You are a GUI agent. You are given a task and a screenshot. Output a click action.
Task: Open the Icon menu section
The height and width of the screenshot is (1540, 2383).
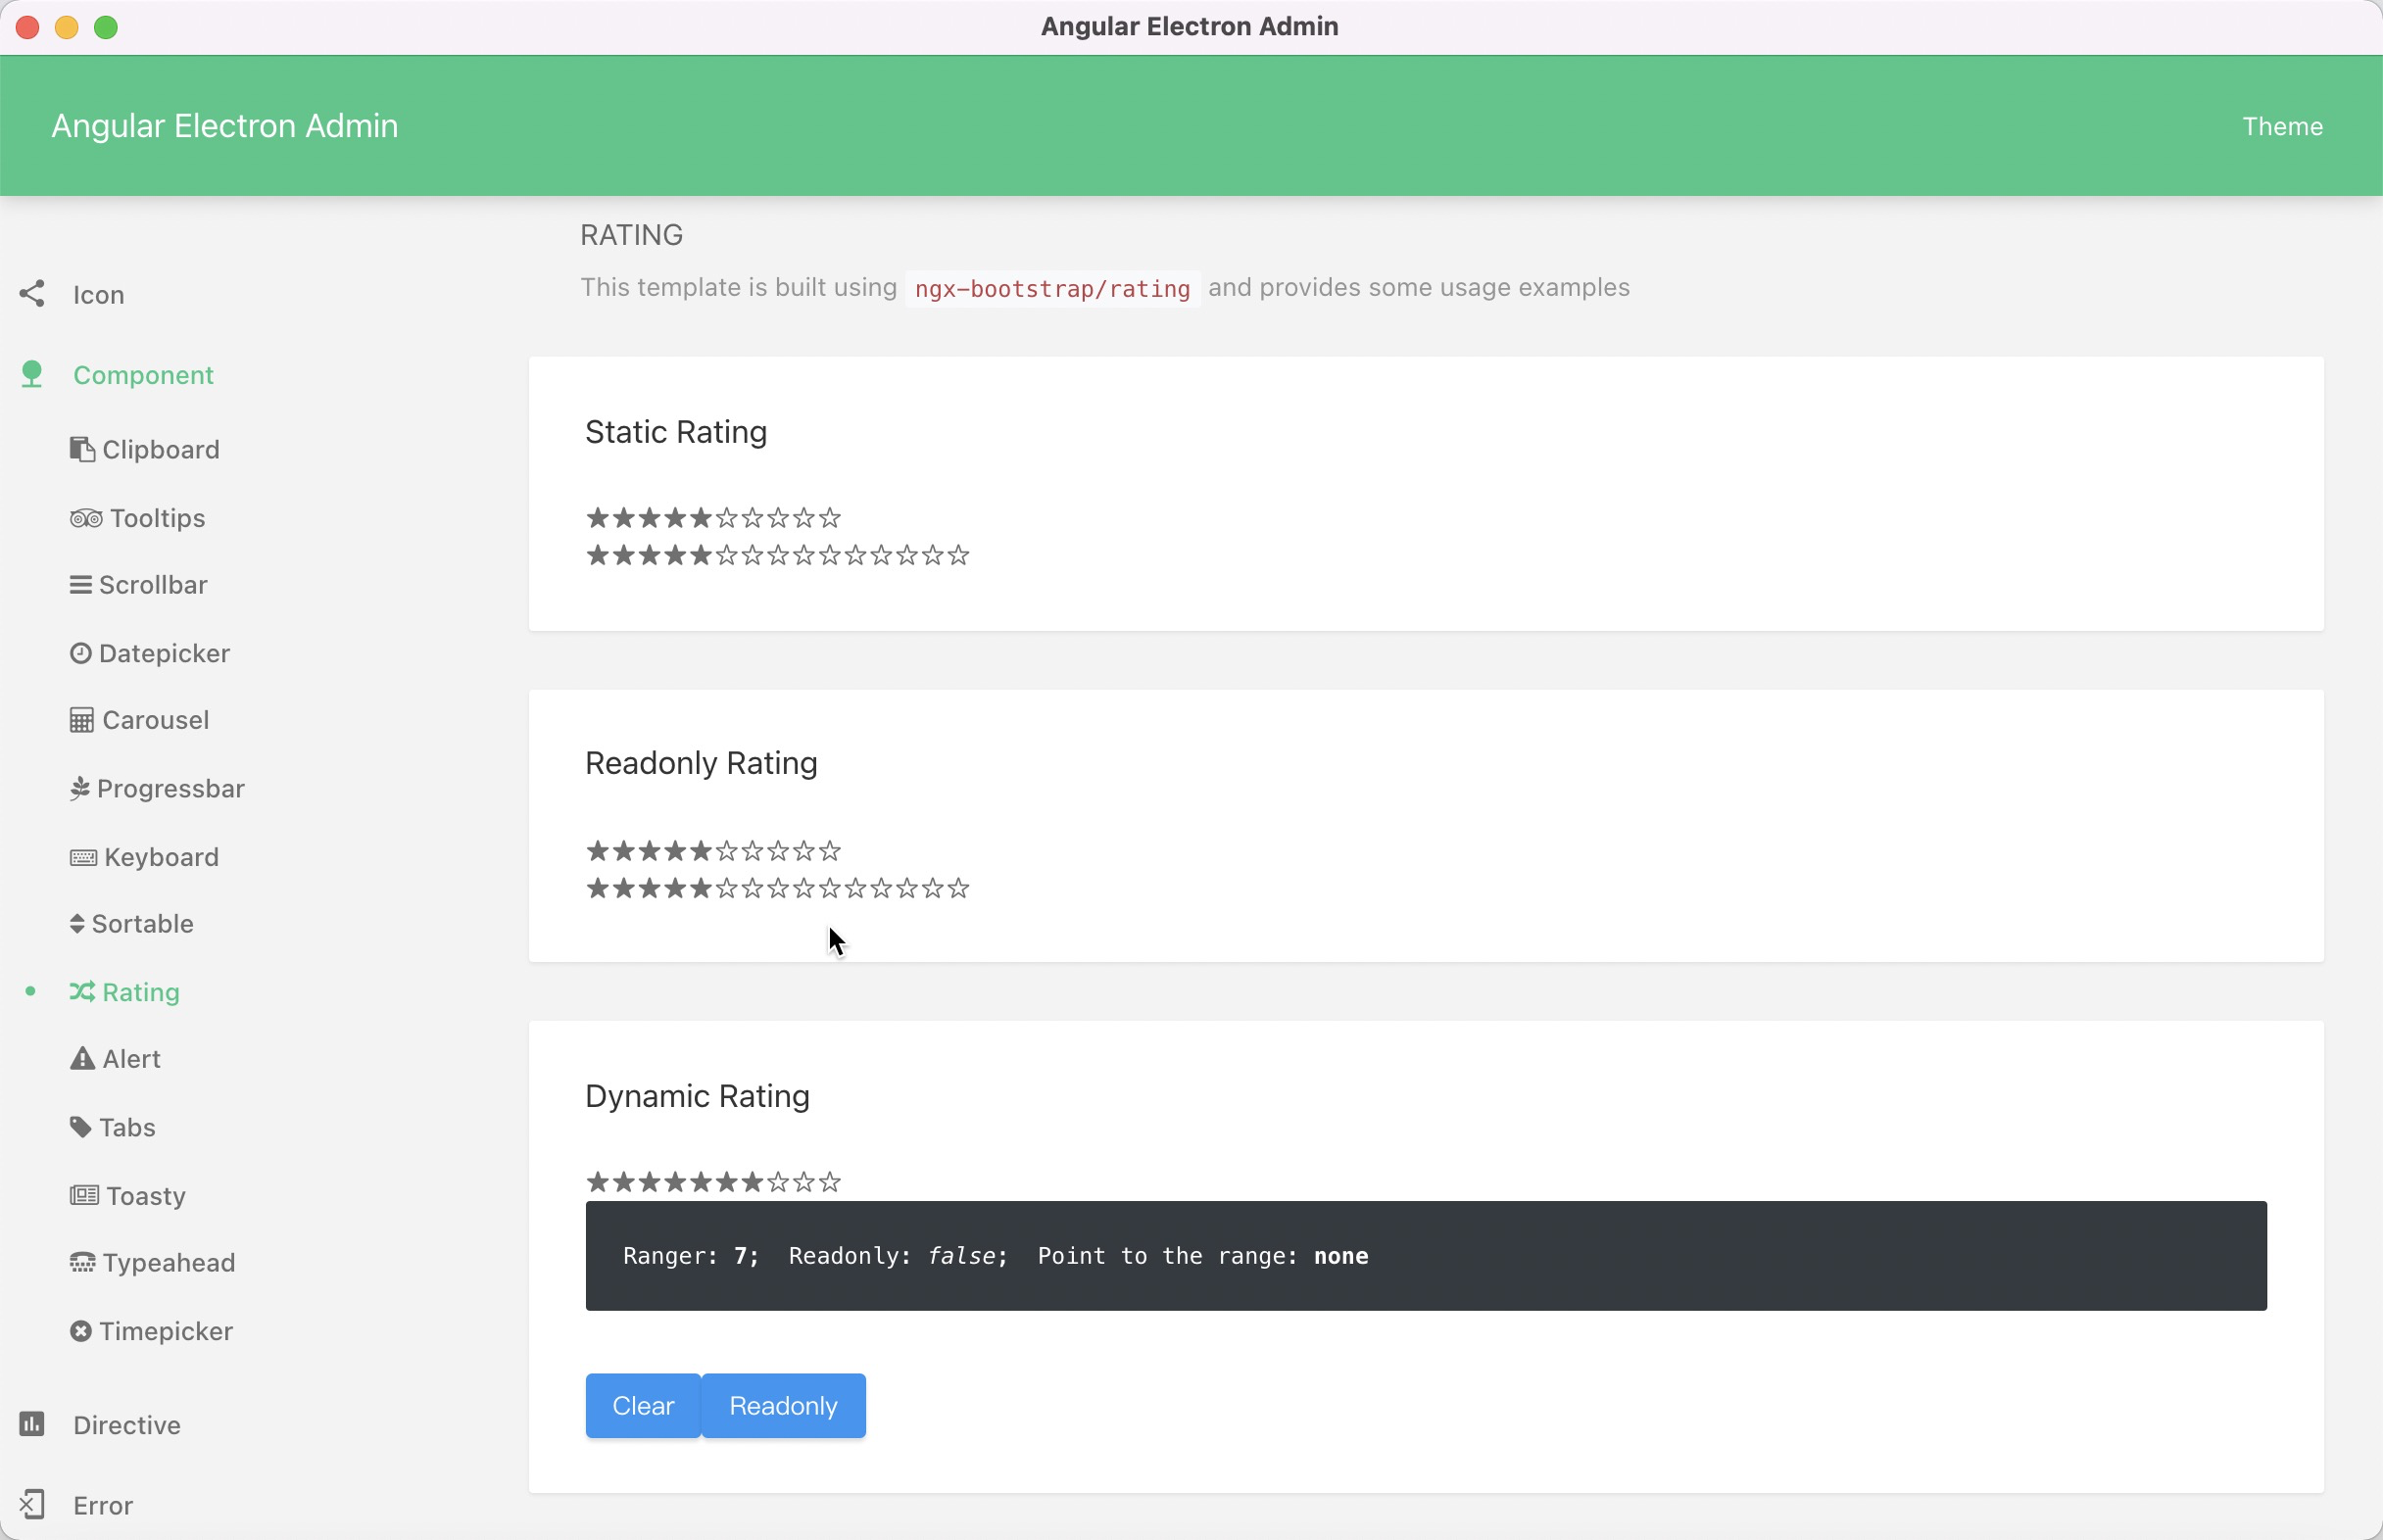pyautogui.click(x=99, y=295)
